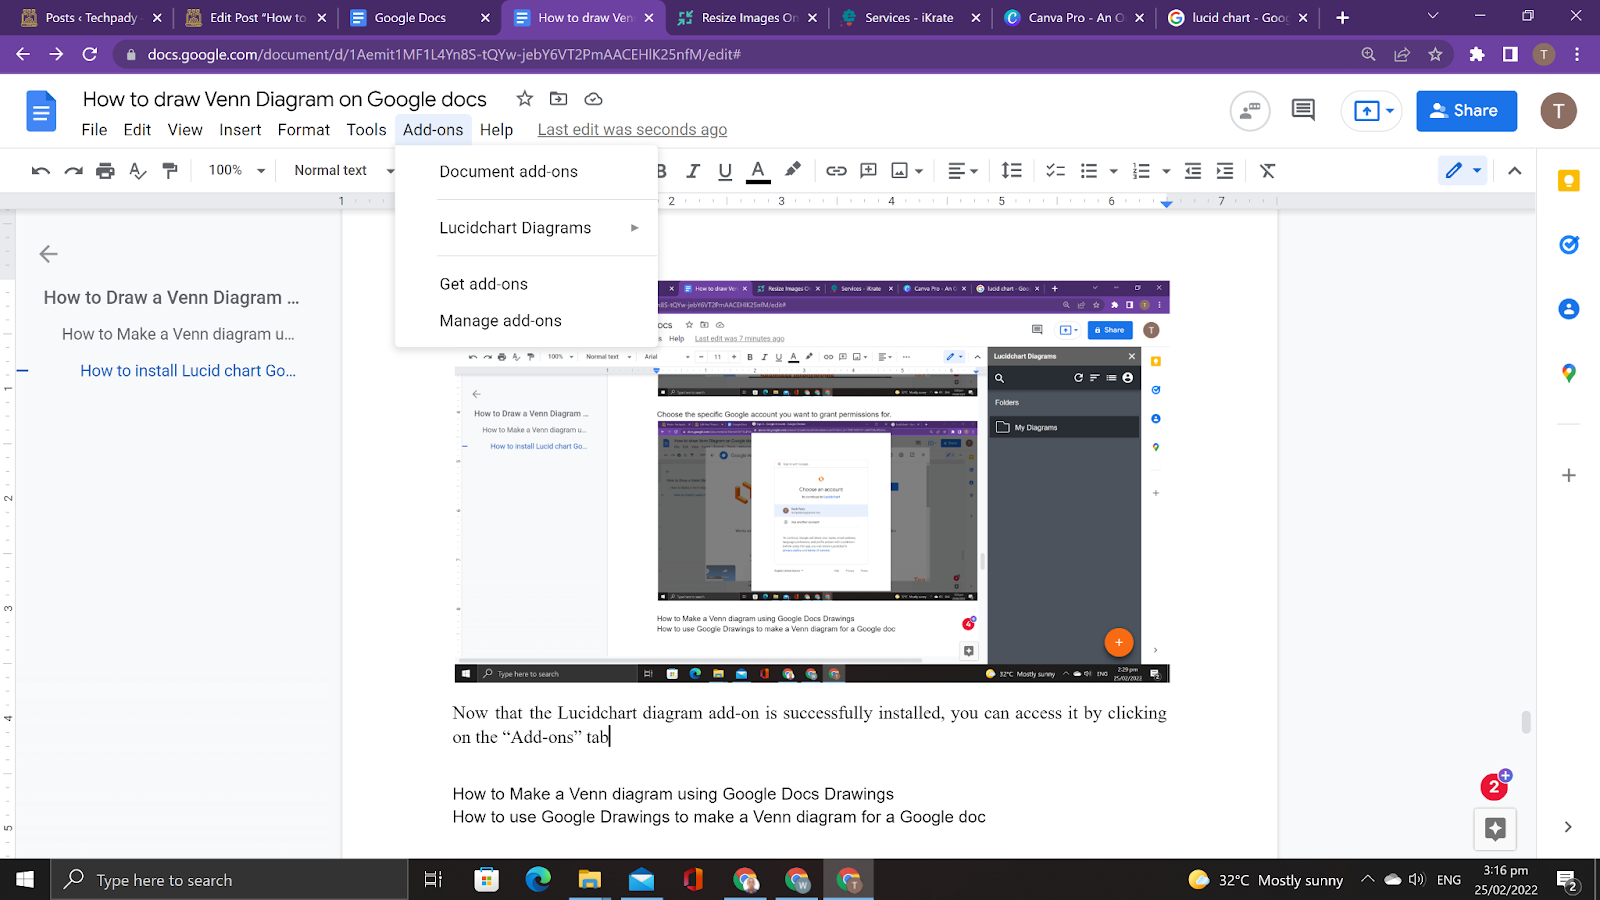Viewport: 1600px width, 900px height.
Task: Click the document vertical scrollbar thumb
Action: point(1525,721)
